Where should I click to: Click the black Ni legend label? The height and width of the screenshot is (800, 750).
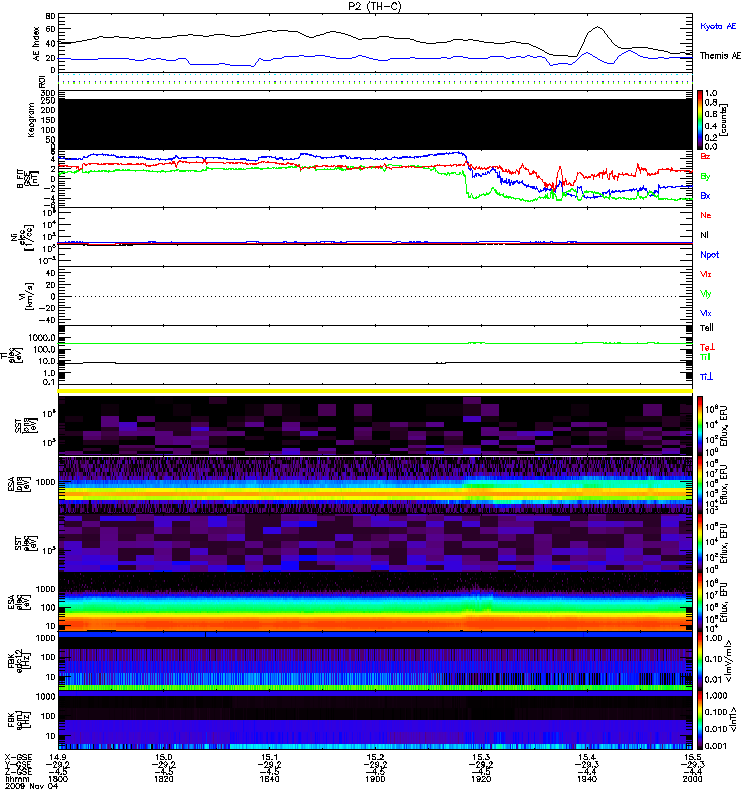(x=704, y=235)
